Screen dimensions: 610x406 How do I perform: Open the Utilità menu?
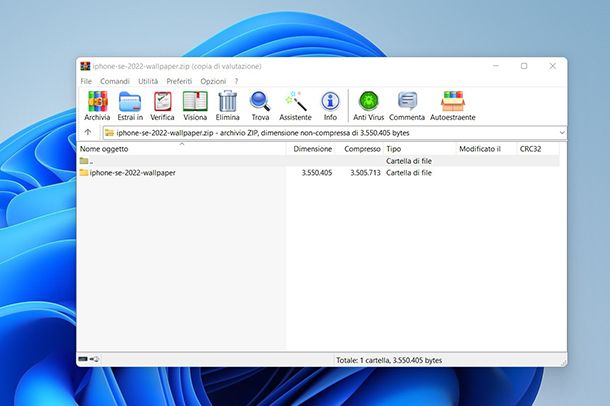tap(148, 81)
